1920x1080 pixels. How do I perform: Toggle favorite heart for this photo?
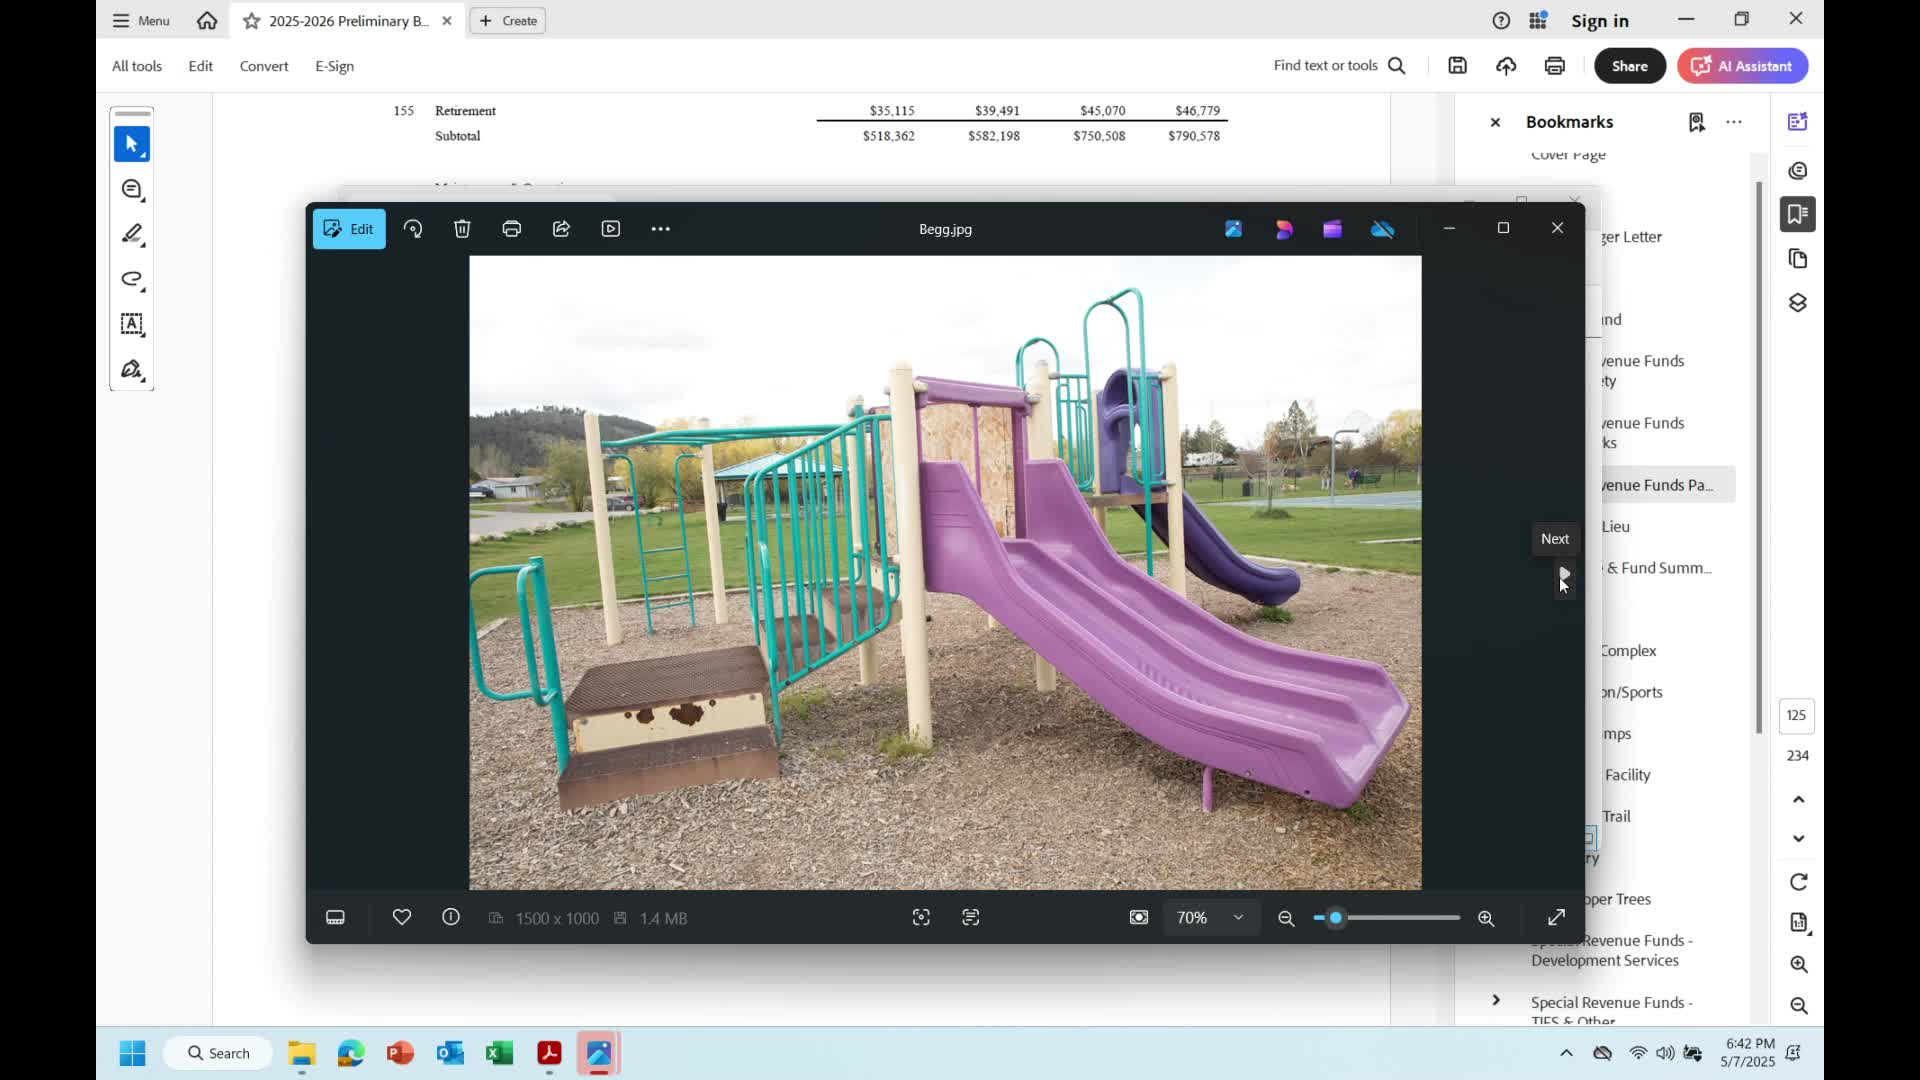[402, 917]
